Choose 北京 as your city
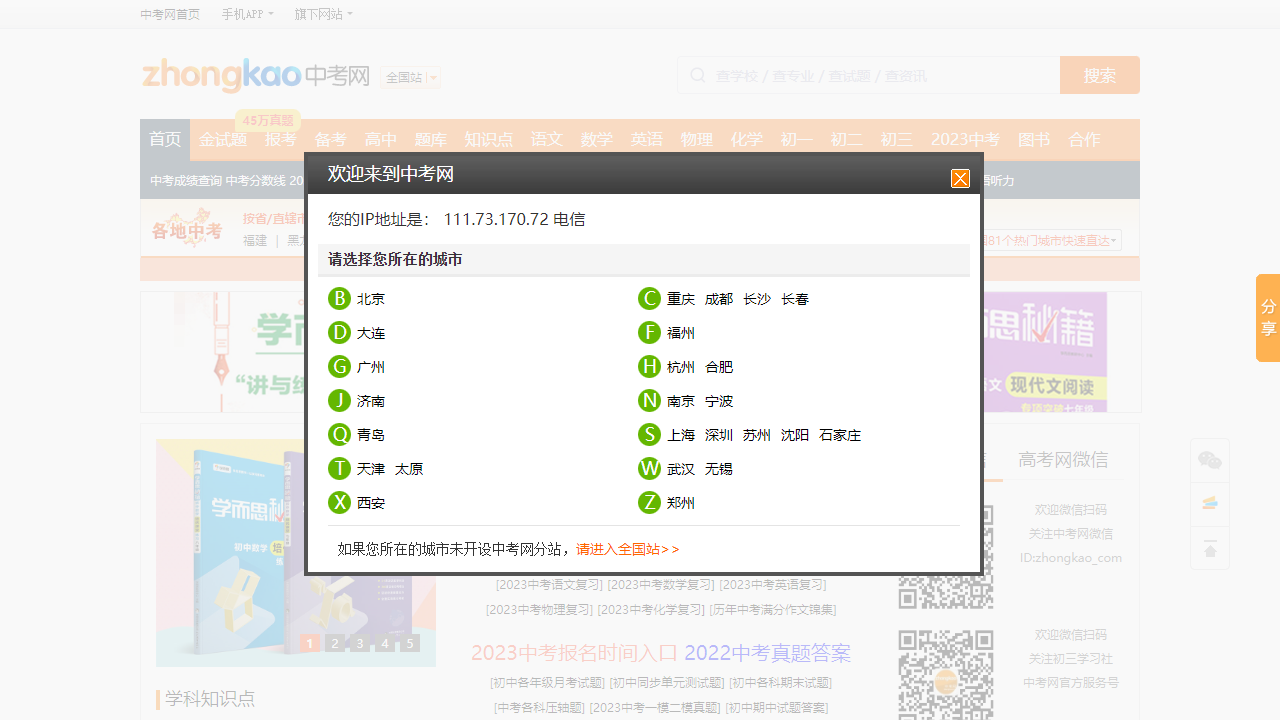This screenshot has height=720, width=1280. tap(371, 299)
